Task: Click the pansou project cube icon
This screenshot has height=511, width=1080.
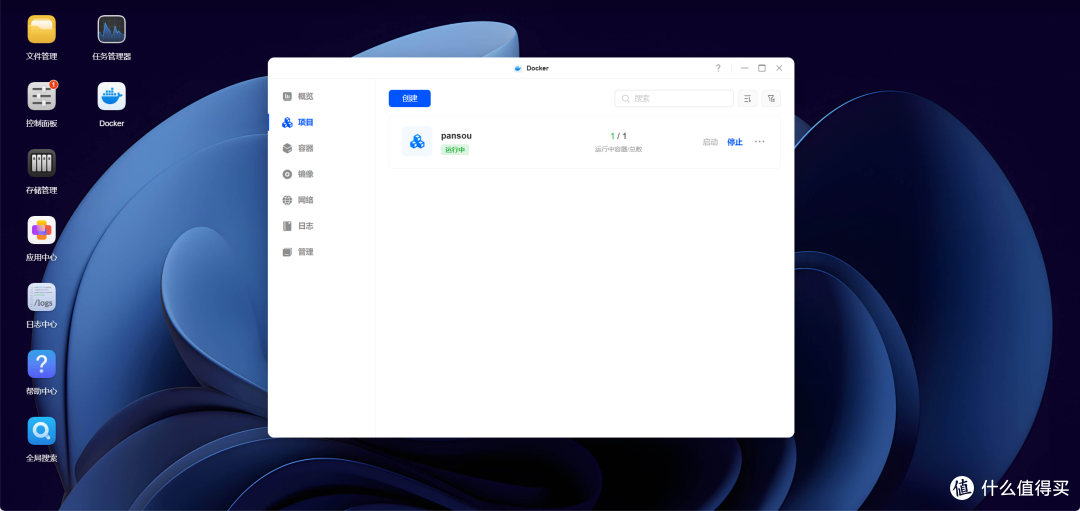Action: coord(417,141)
